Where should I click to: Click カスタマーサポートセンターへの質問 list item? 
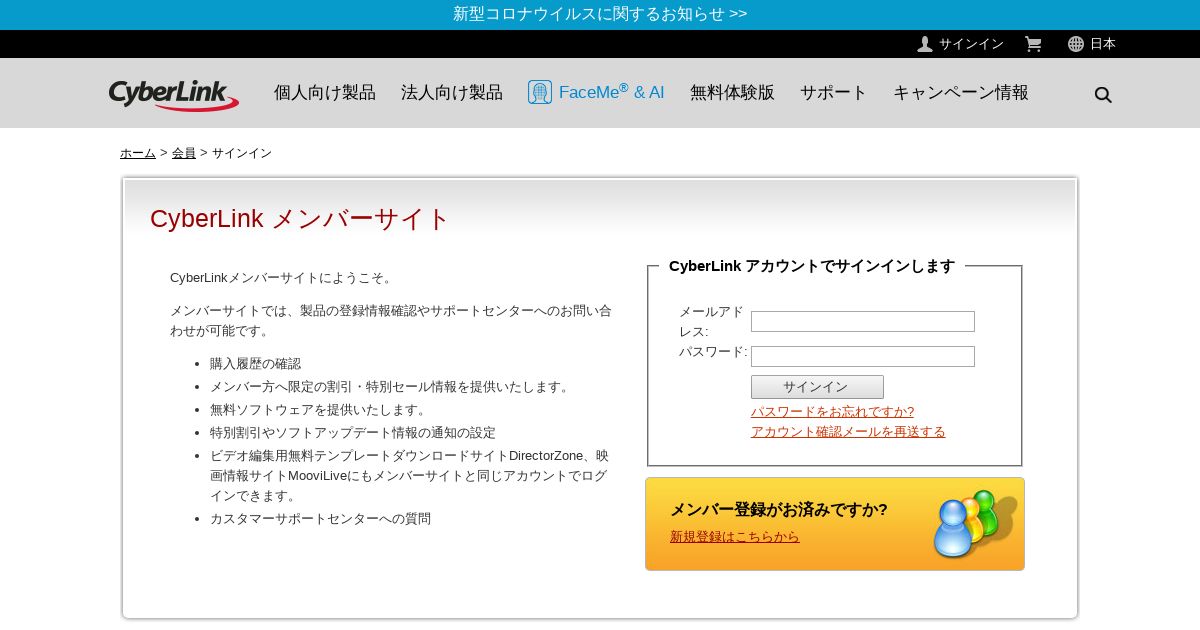pos(320,519)
